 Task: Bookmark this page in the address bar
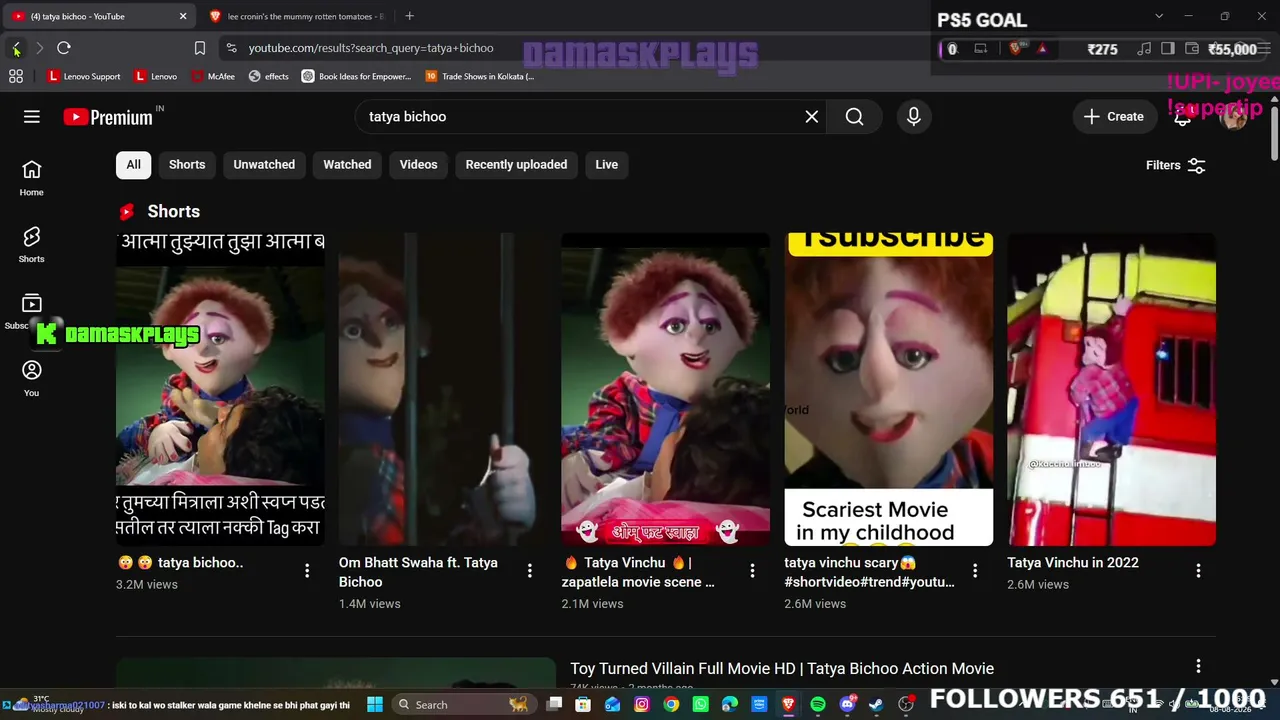[200, 48]
